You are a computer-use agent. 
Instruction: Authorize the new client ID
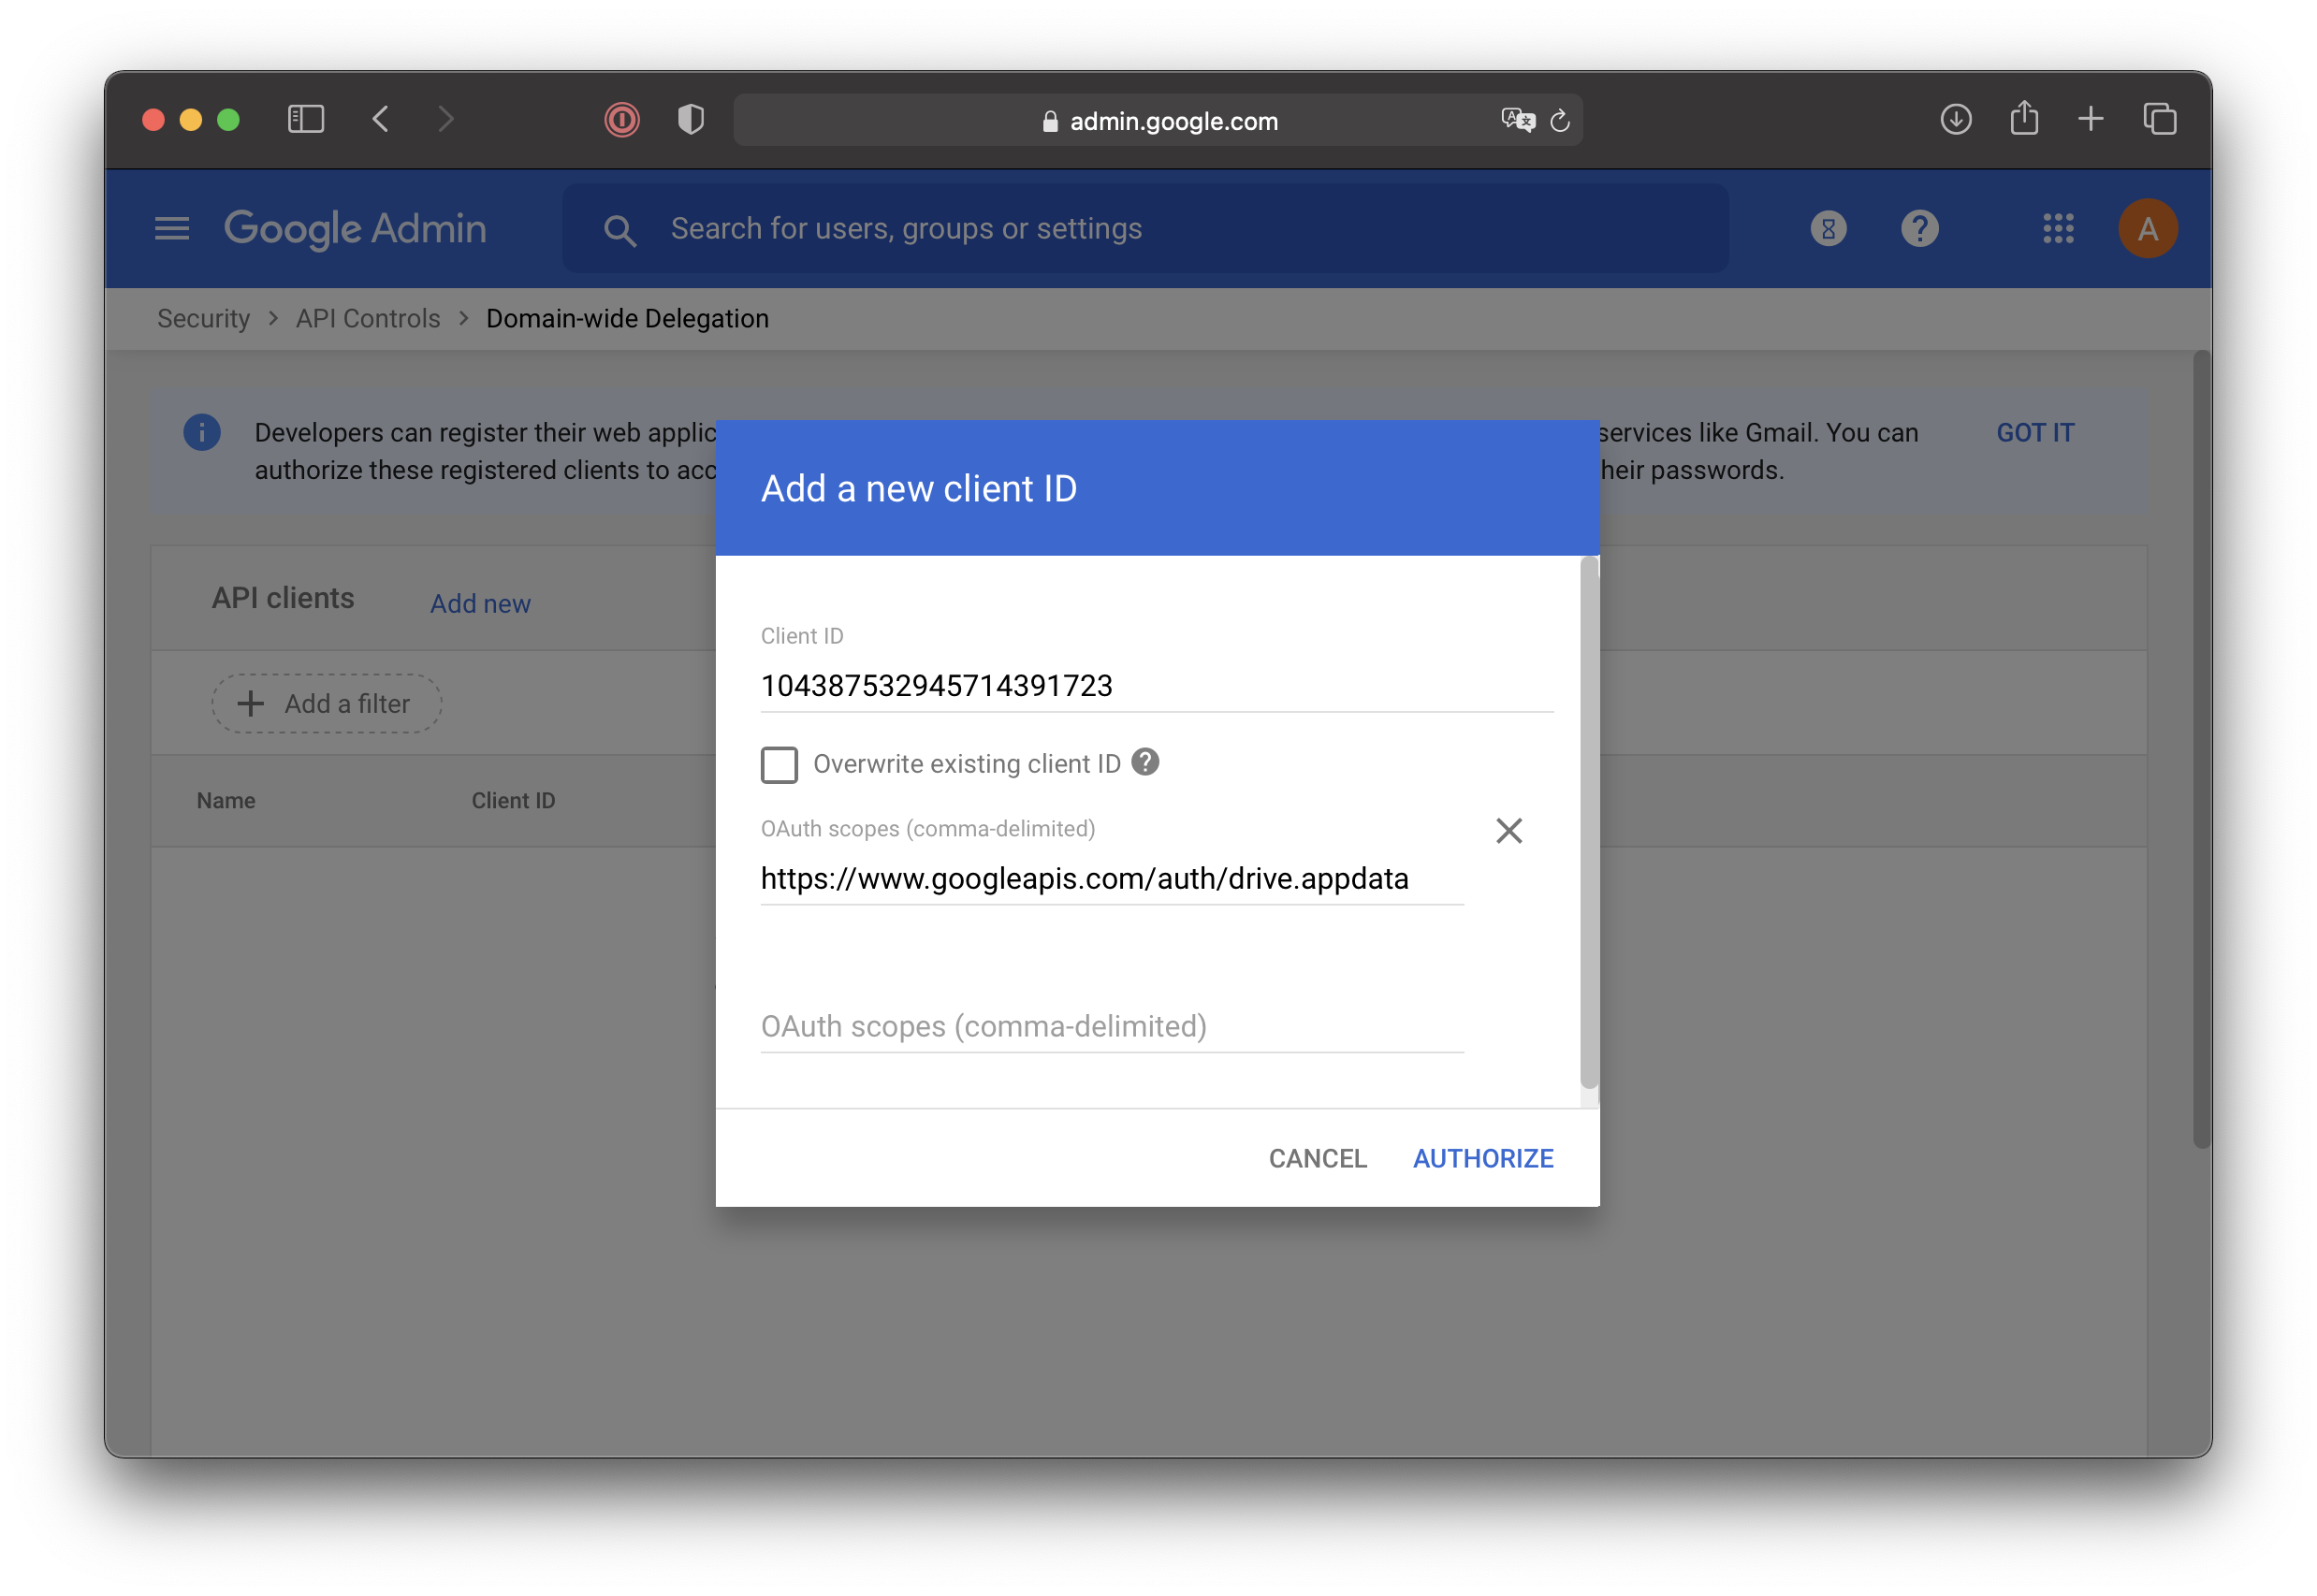click(x=1483, y=1158)
